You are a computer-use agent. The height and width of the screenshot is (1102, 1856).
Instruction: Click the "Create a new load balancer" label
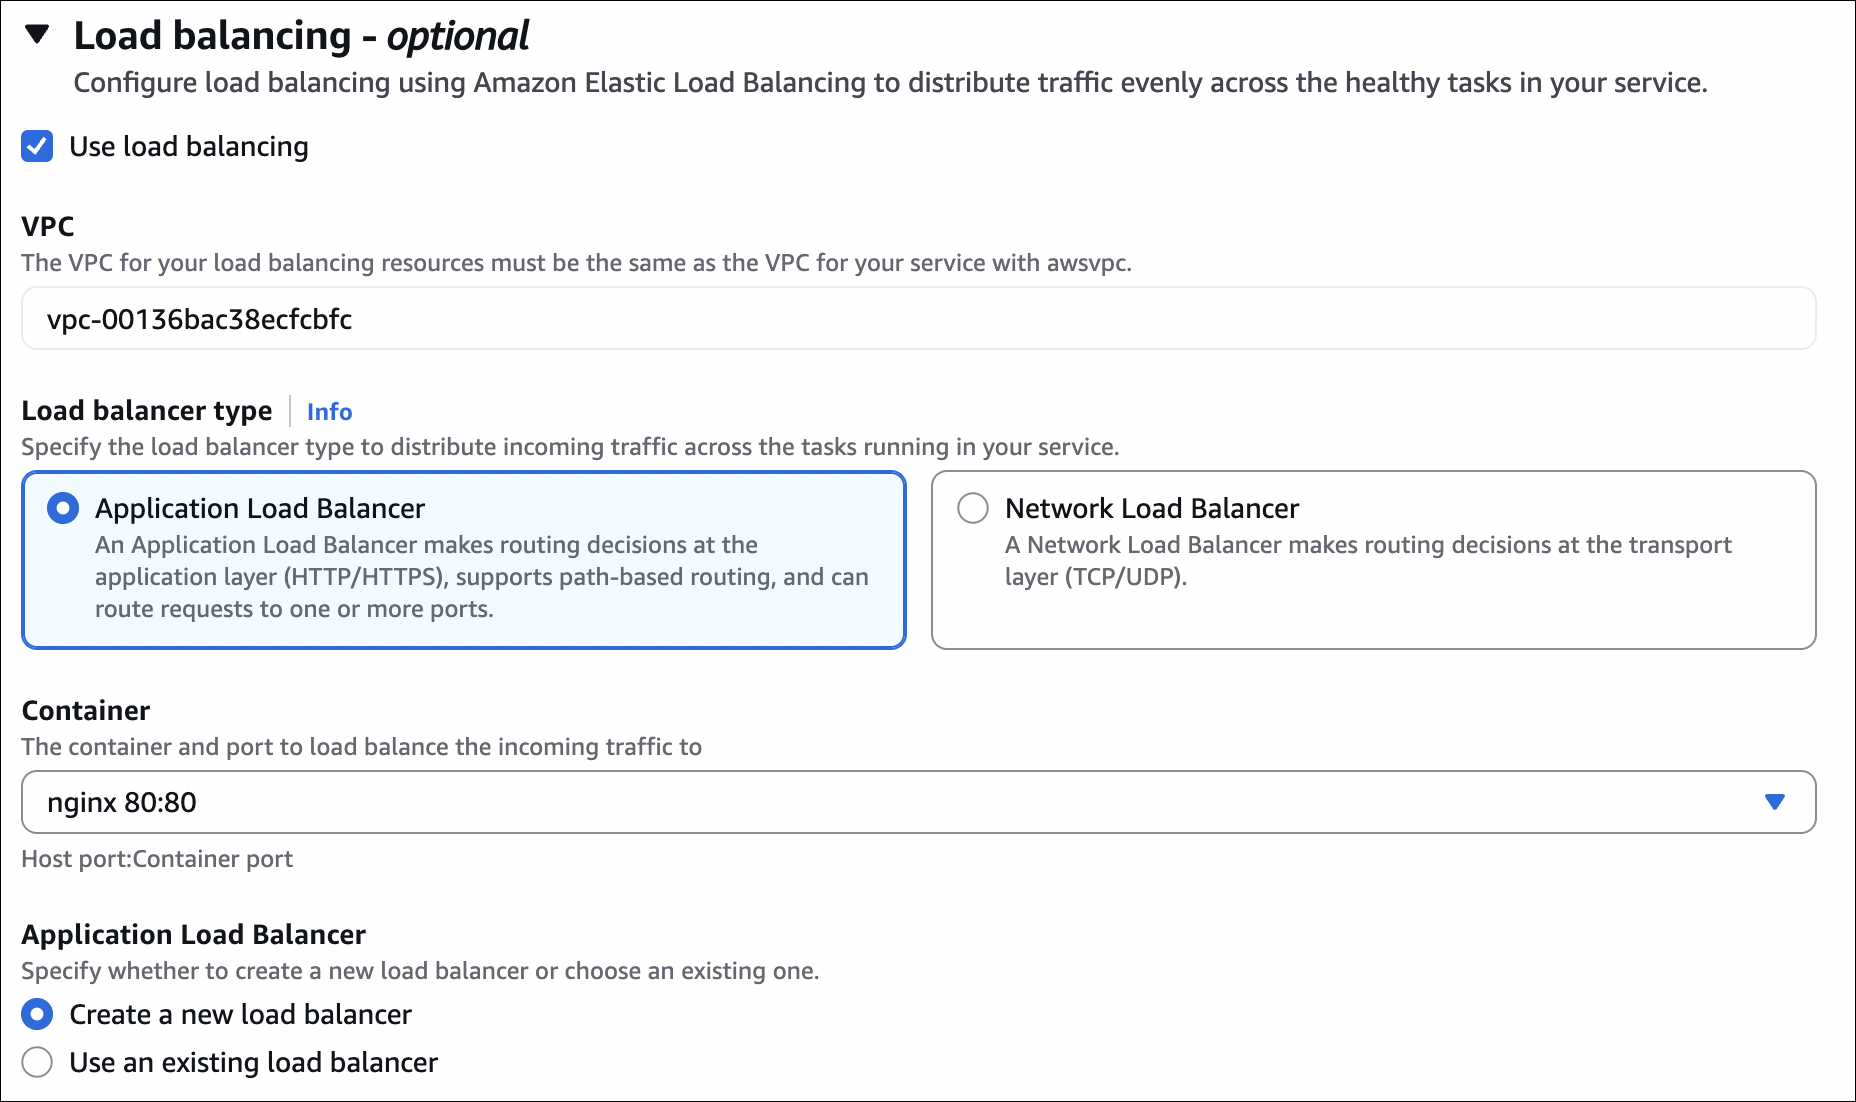[240, 1014]
